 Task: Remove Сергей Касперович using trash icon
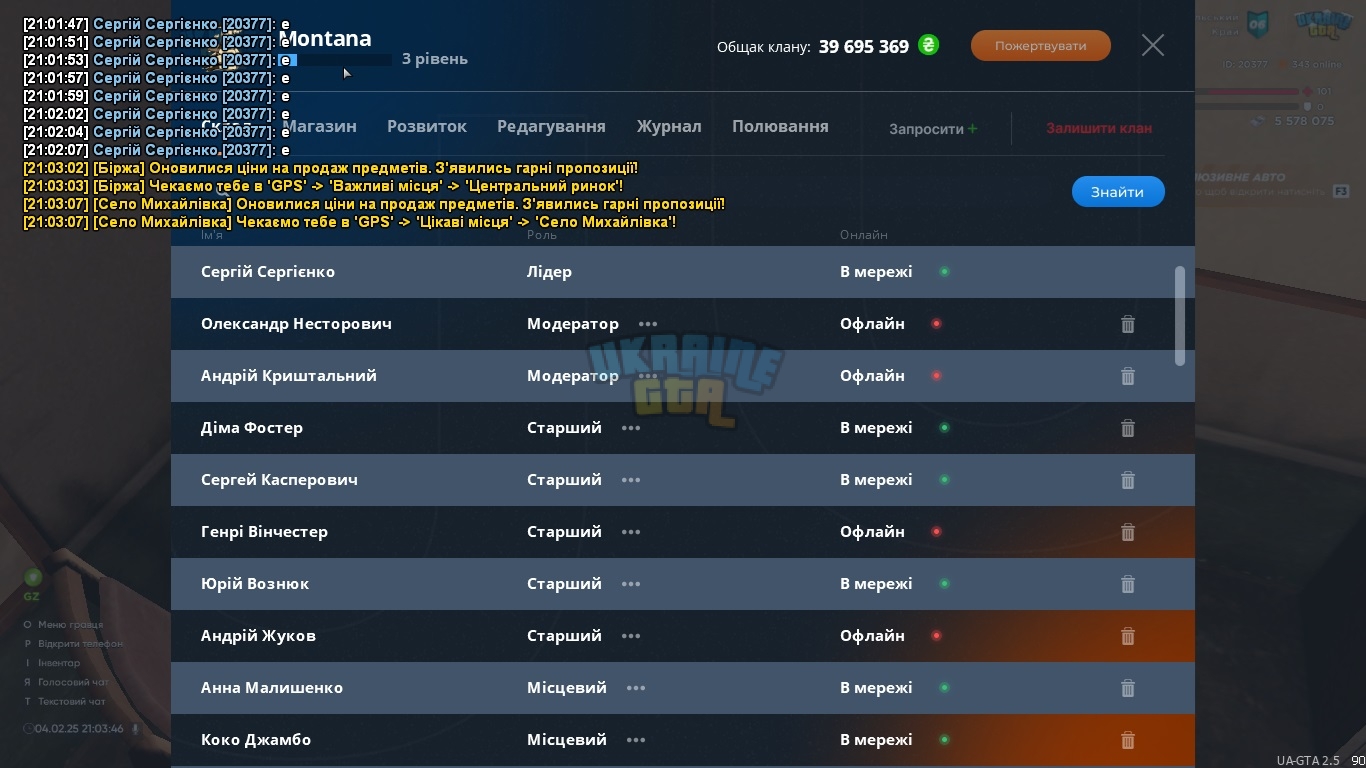pos(1127,480)
